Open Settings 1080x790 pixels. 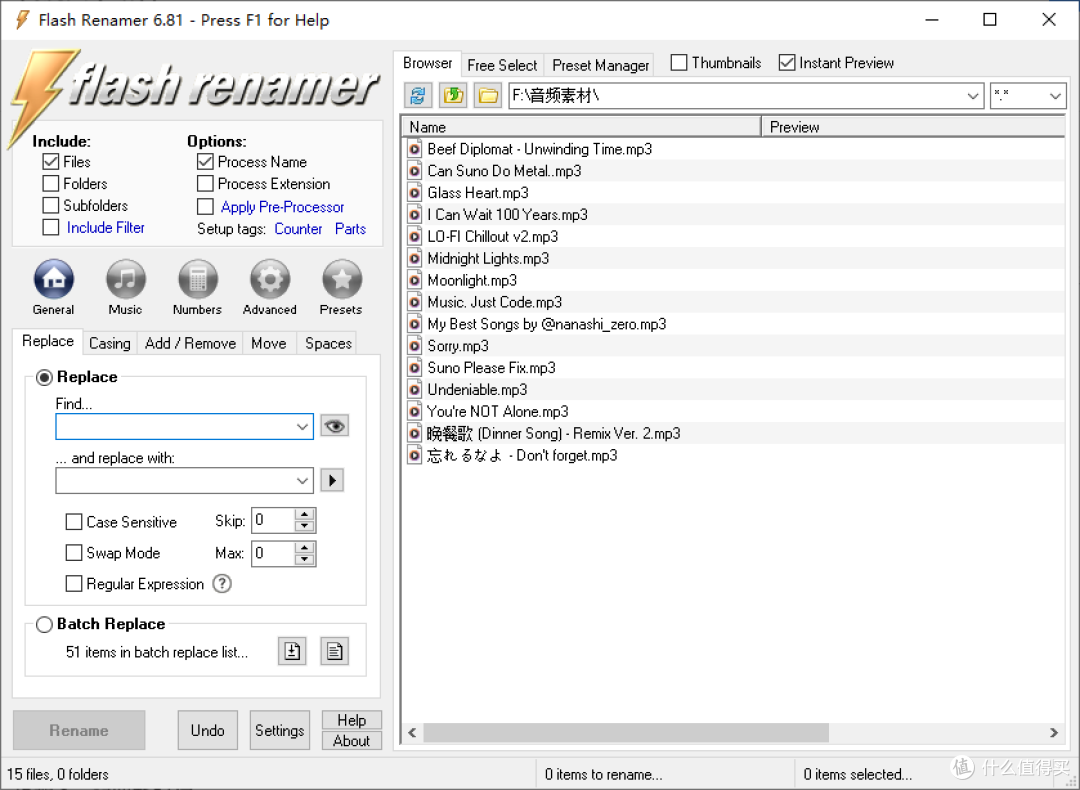[280, 730]
